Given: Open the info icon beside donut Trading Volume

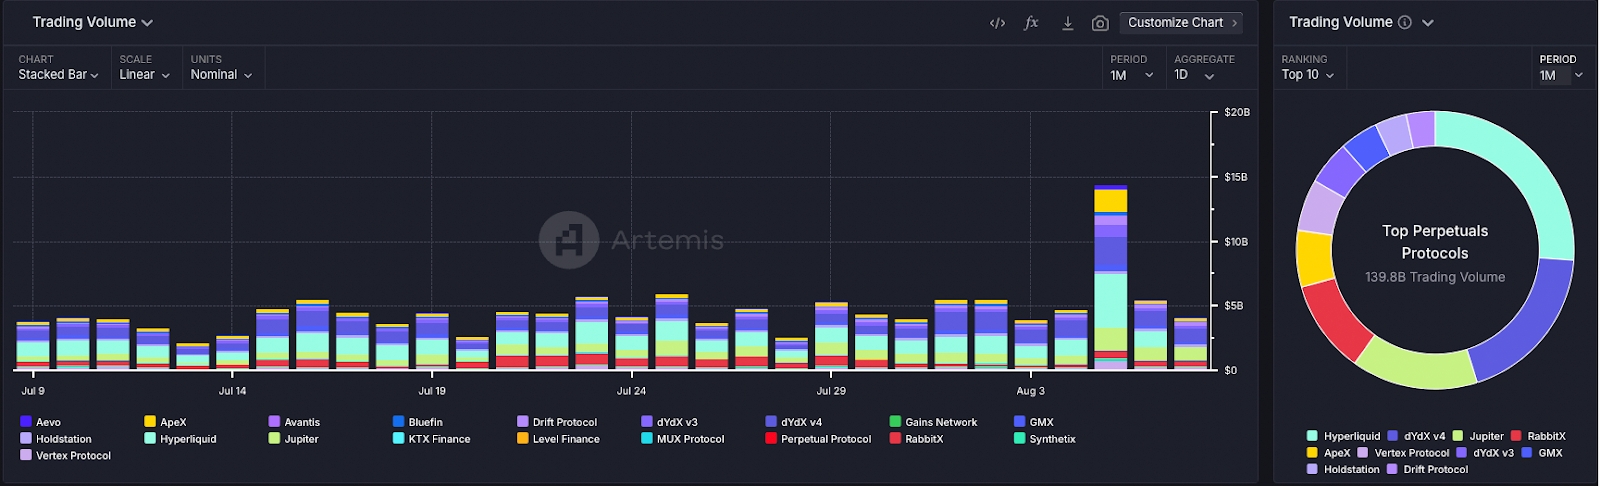Looking at the screenshot, I should pyautogui.click(x=1404, y=22).
